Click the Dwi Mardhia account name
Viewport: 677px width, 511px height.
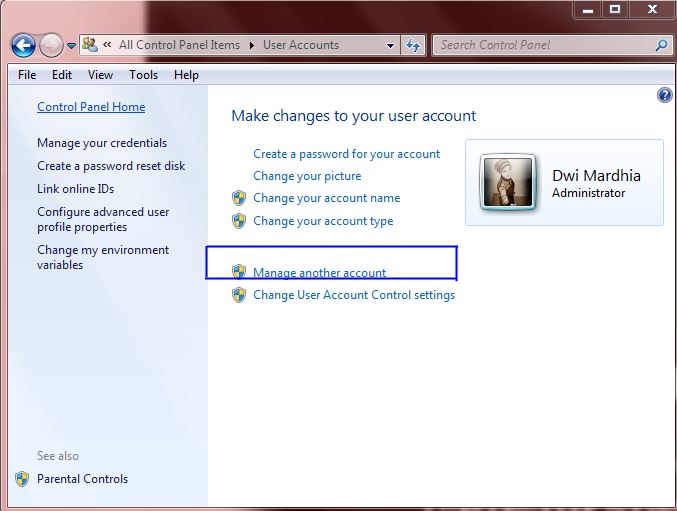pos(596,176)
